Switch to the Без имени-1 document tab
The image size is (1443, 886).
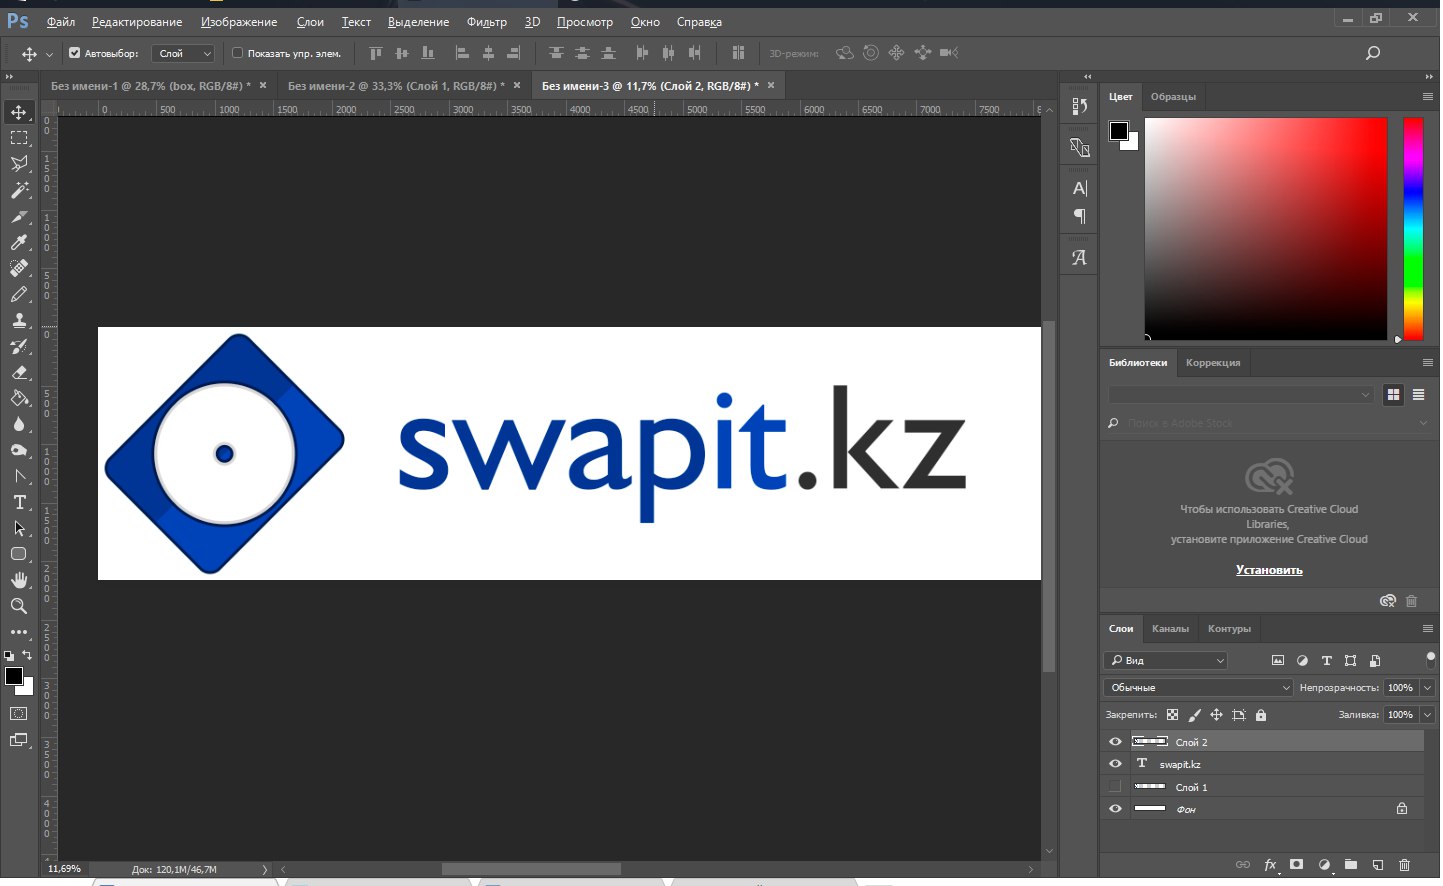coord(151,86)
